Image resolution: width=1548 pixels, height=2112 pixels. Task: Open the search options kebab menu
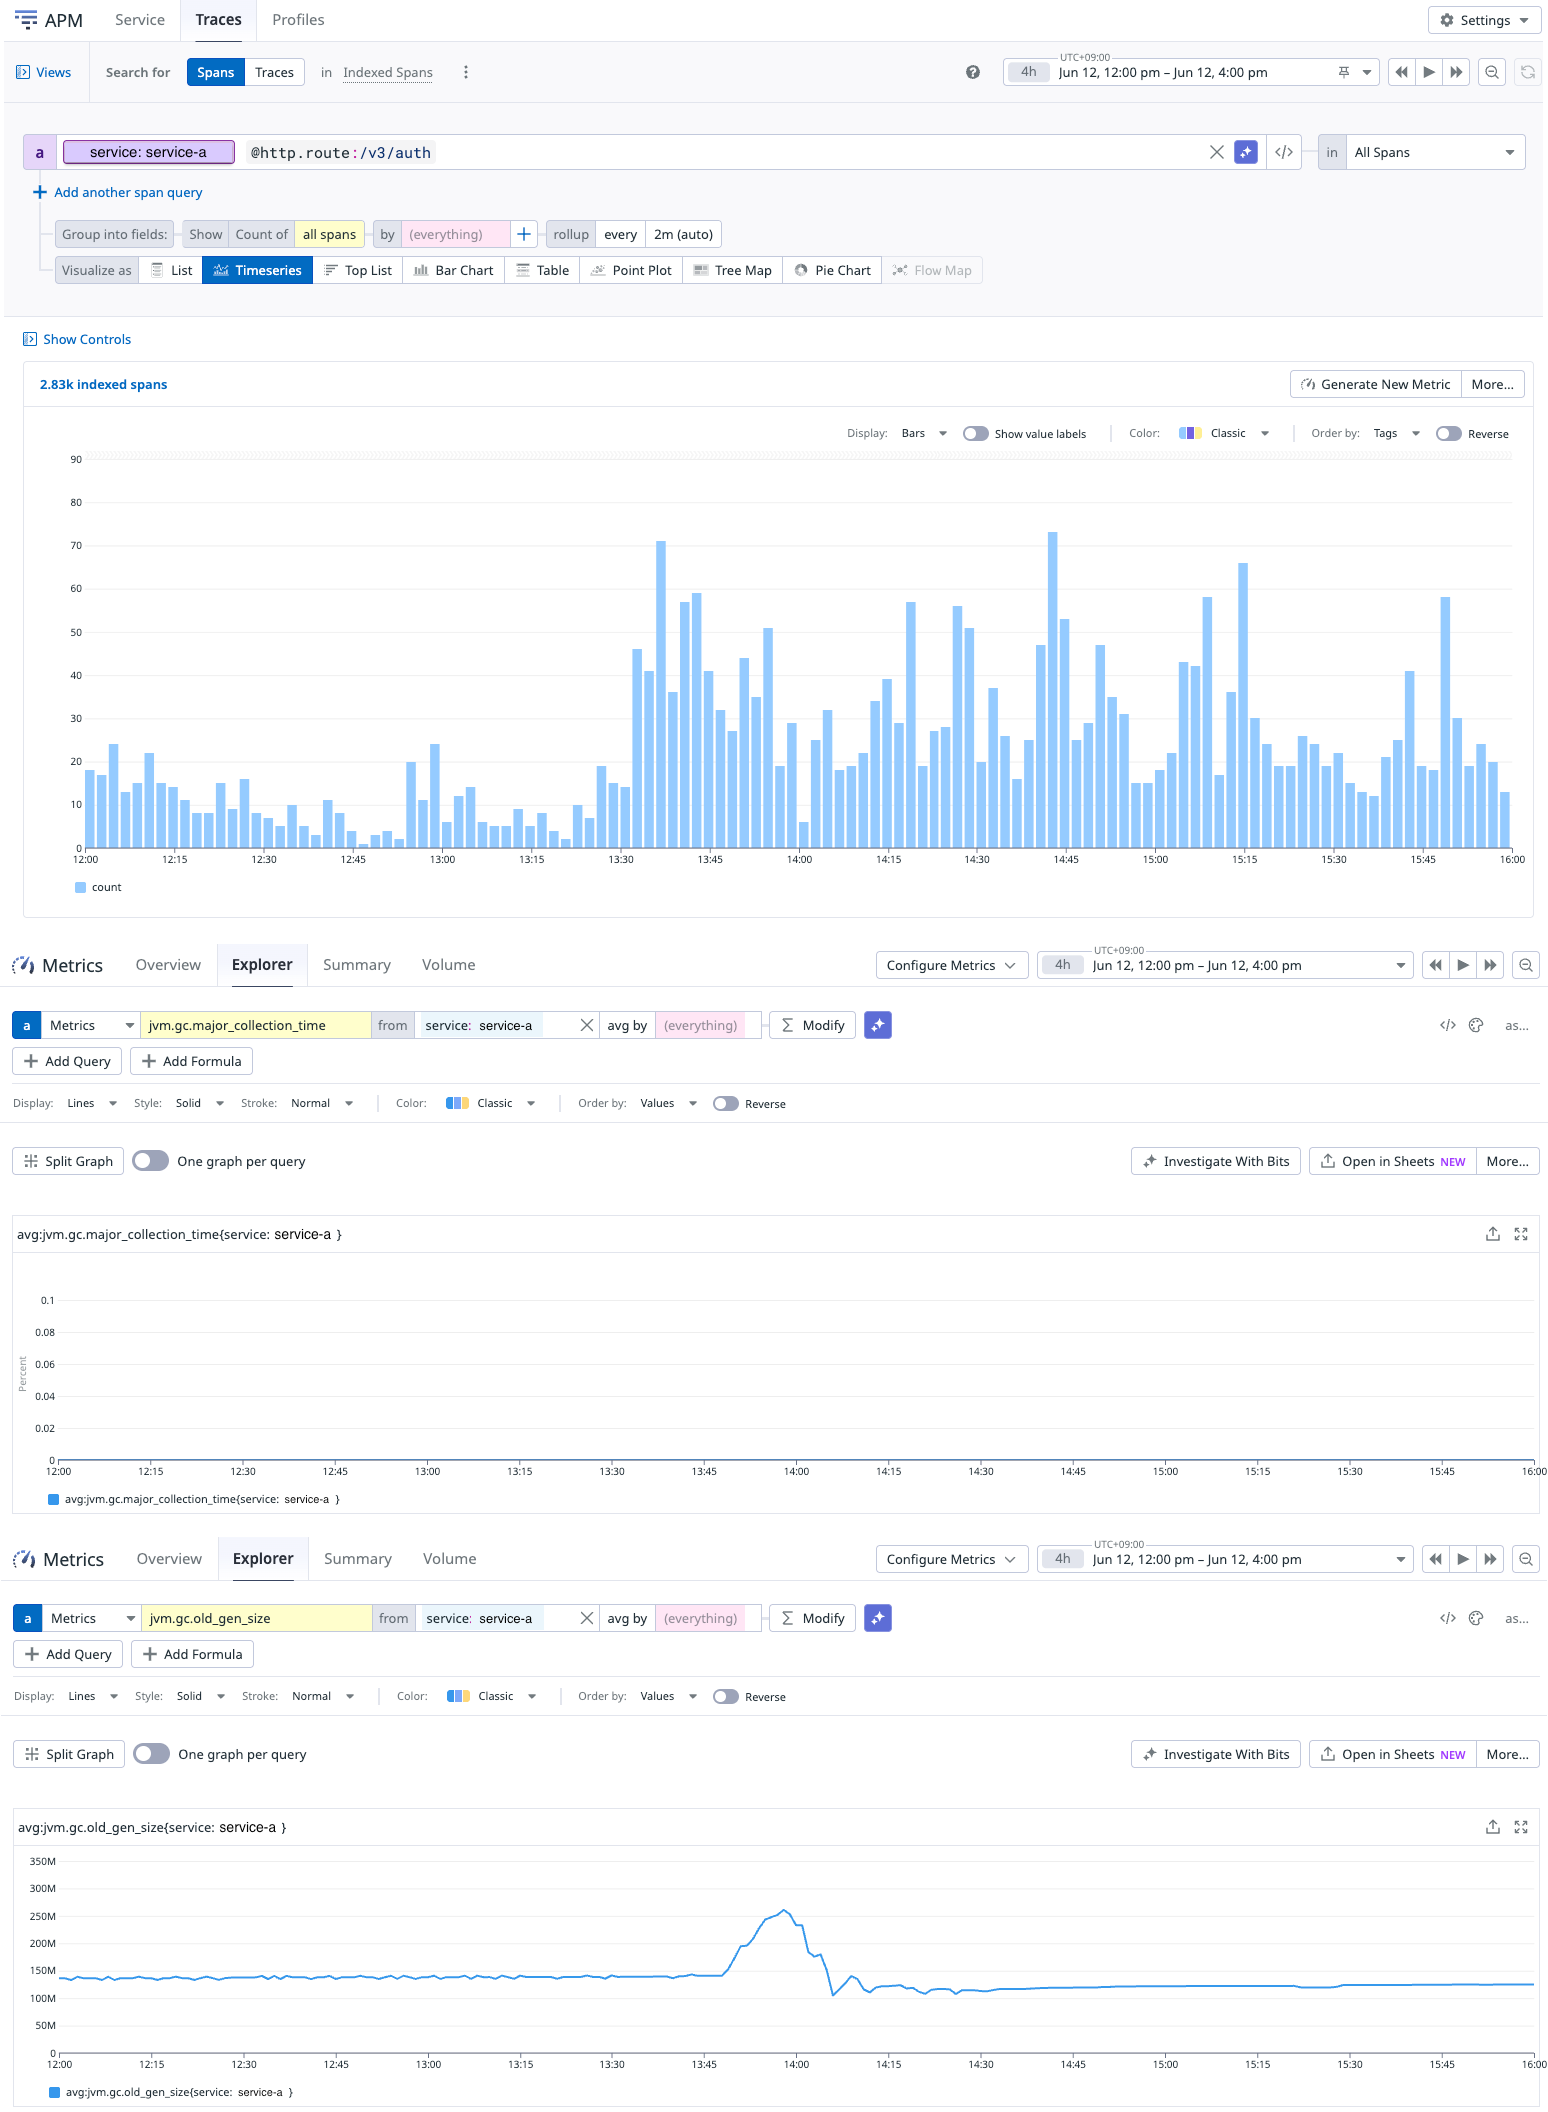click(x=466, y=72)
